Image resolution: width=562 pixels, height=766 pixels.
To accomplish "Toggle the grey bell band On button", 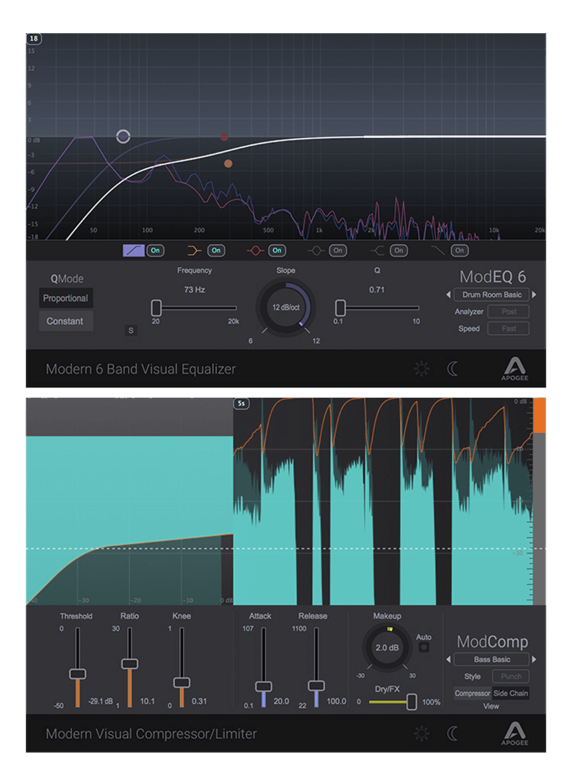I will click(338, 251).
